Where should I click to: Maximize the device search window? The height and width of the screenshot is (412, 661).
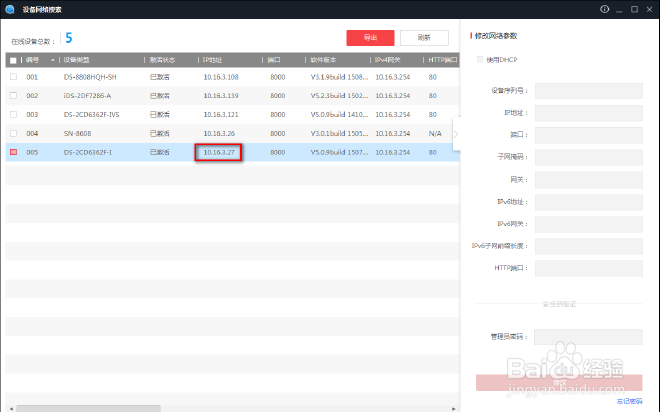pyautogui.click(x=634, y=9)
